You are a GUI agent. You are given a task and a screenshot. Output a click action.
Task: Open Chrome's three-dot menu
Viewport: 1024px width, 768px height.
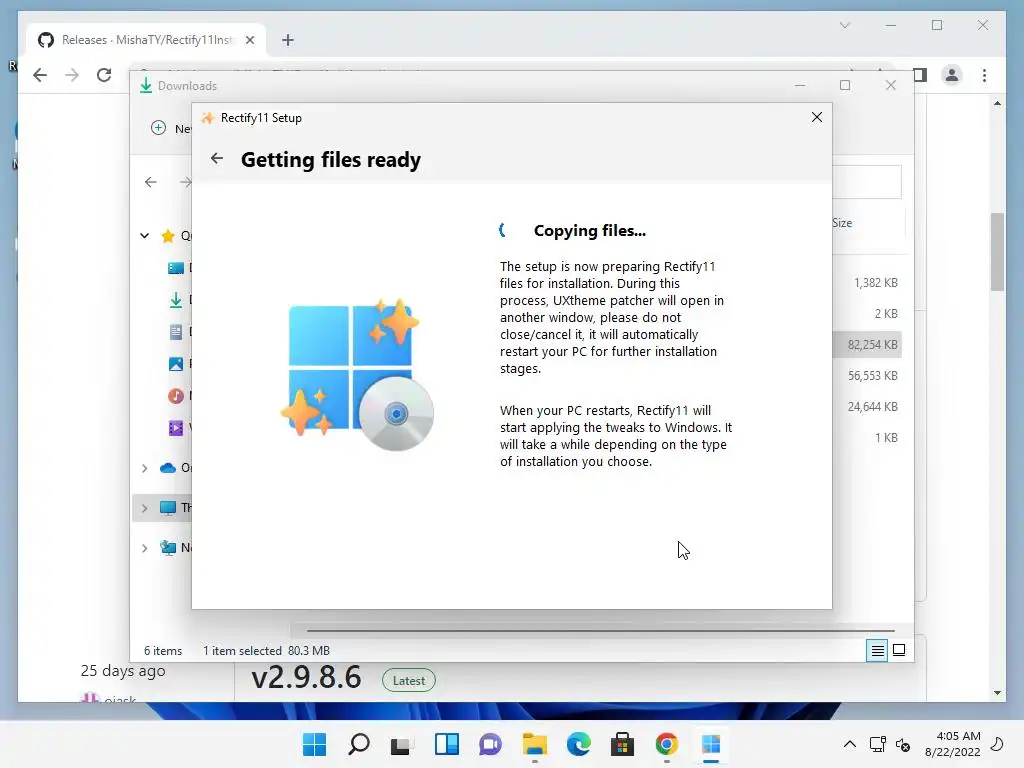point(984,75)
